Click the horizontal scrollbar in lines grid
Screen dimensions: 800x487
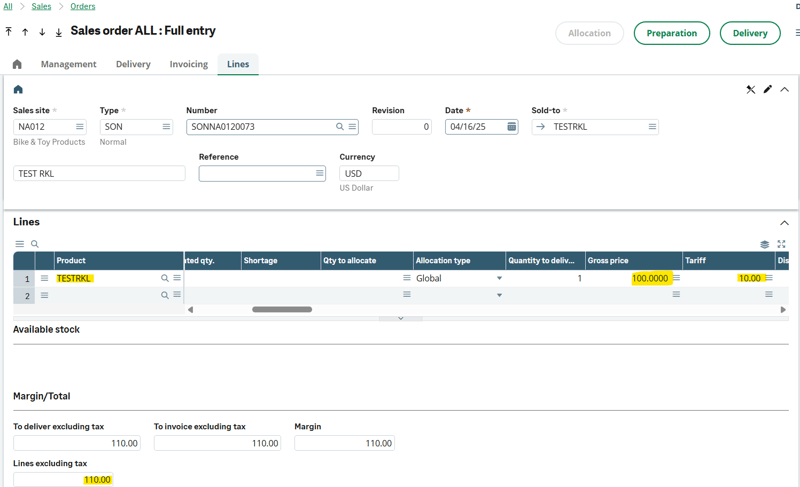pyautogui.click(x=282, y=310)
